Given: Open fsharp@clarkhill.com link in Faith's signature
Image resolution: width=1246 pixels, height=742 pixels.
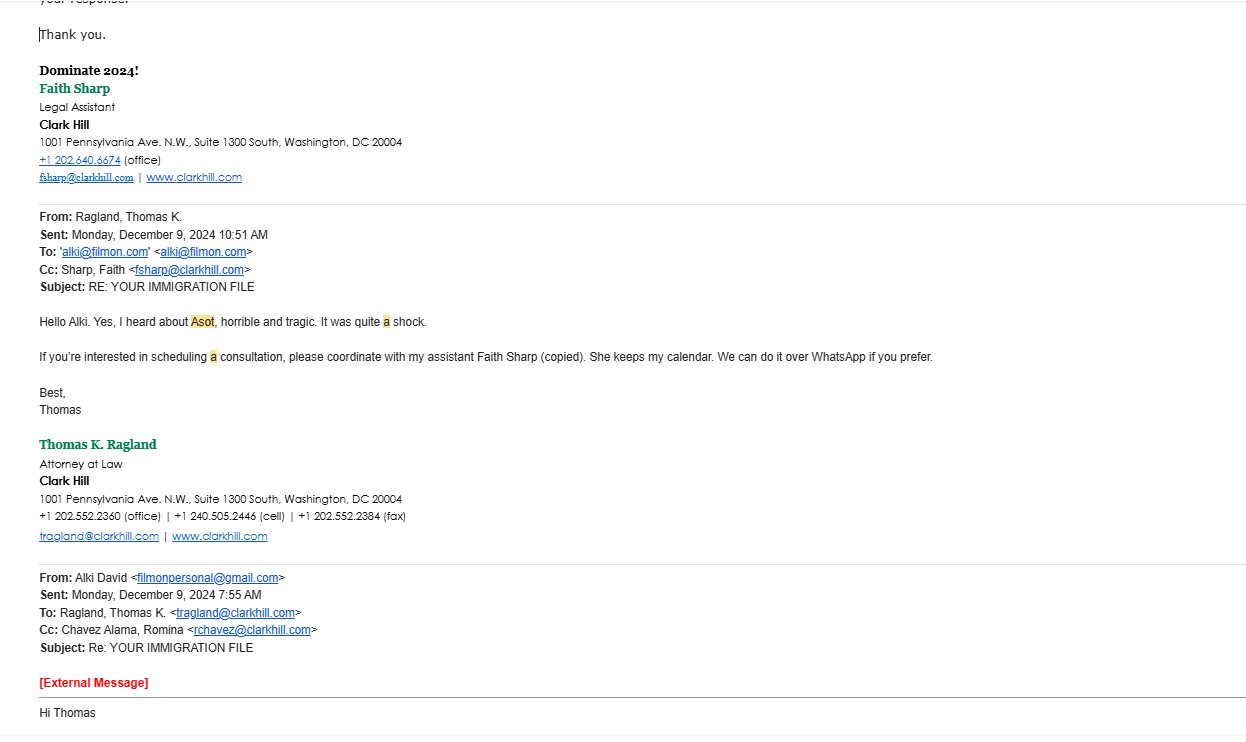Looking at the screenshot, I should click(x=86, y=178).
